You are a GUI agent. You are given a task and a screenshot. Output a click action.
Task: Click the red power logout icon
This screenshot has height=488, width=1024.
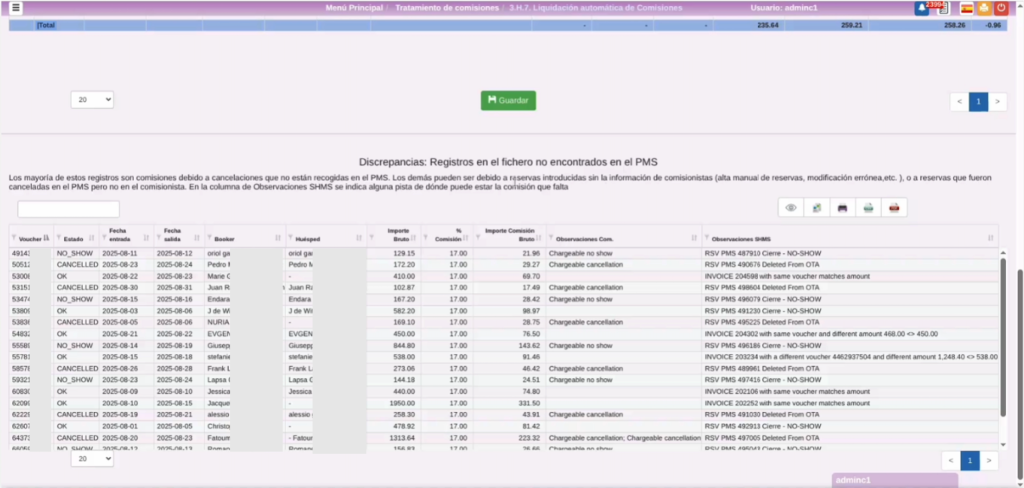pyautogui.click(x=1001, y=8)
